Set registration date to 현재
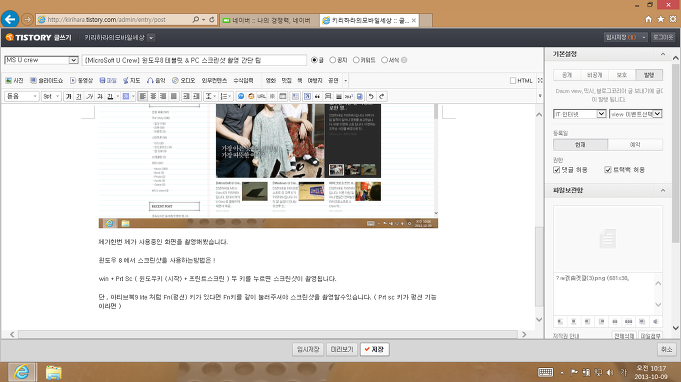 [x=580, y=145]
